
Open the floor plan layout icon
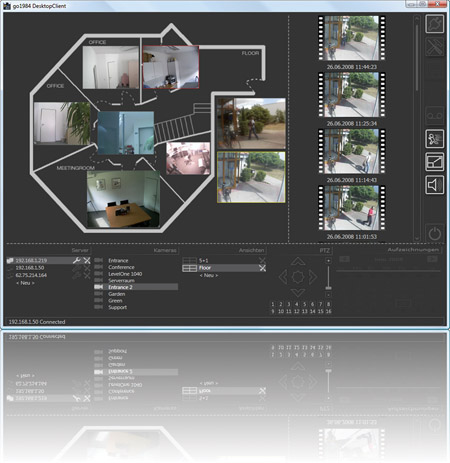pyautogui.click(x=435, y=162)
